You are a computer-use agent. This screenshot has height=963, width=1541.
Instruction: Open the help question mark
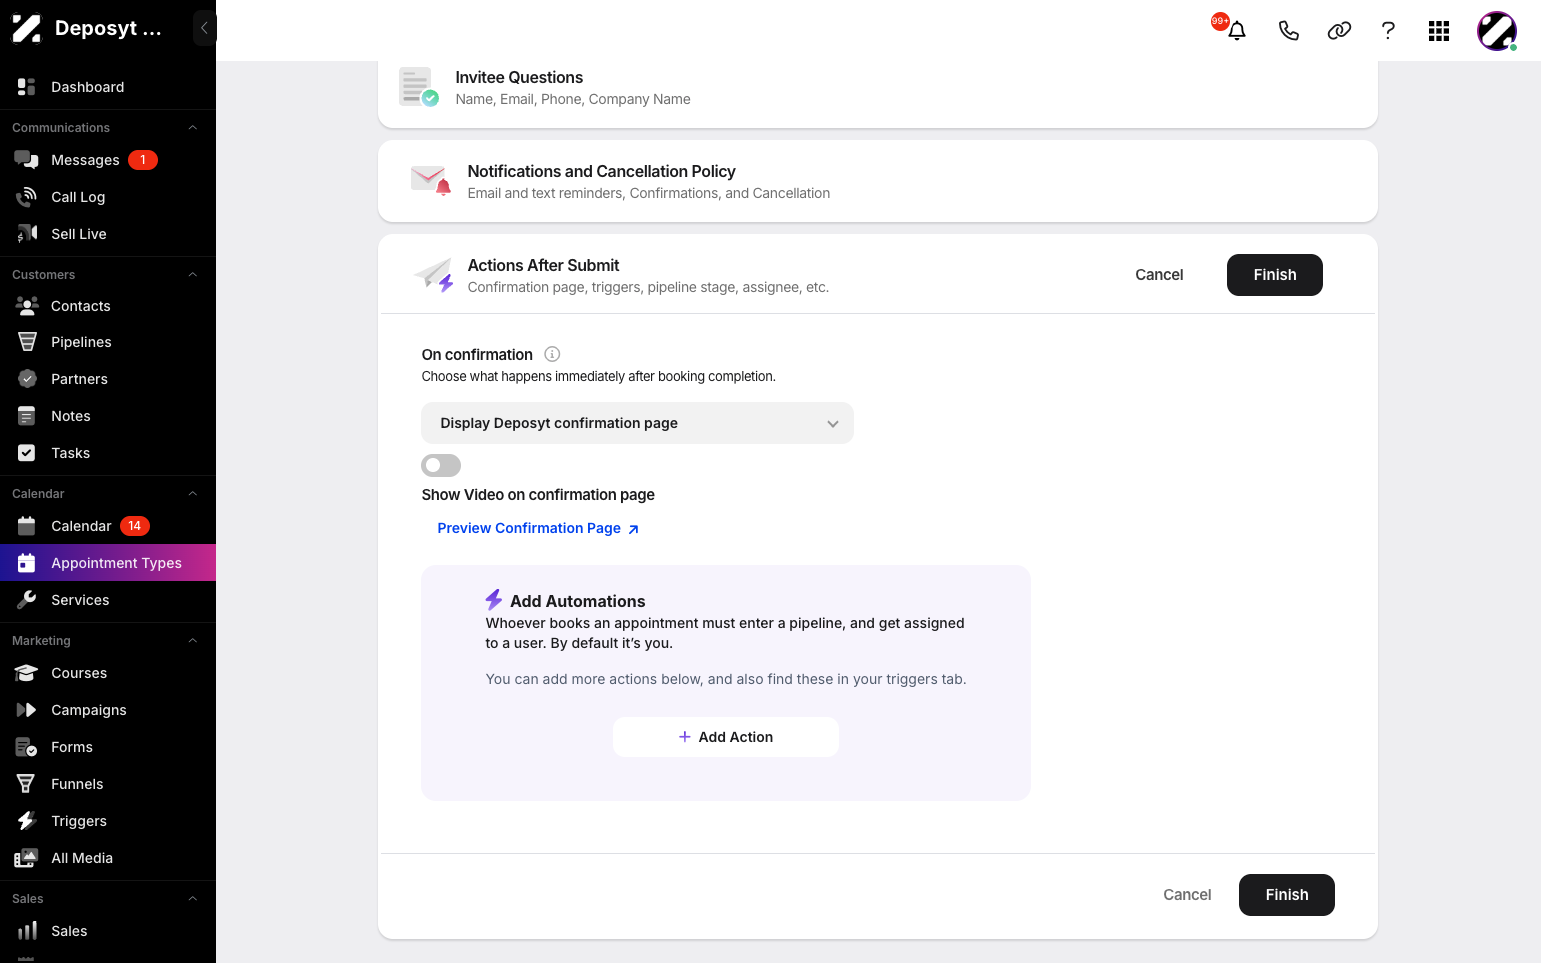pyautogui.click(x=1388, y=31)
